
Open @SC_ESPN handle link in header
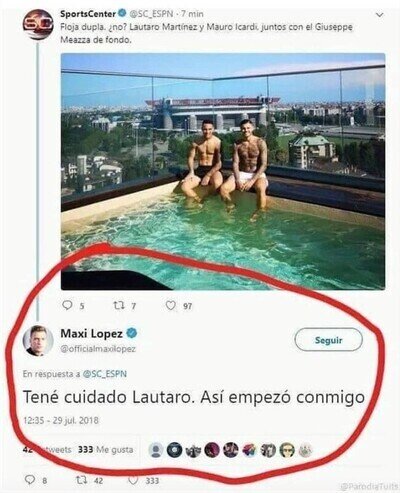pos(151,14)
